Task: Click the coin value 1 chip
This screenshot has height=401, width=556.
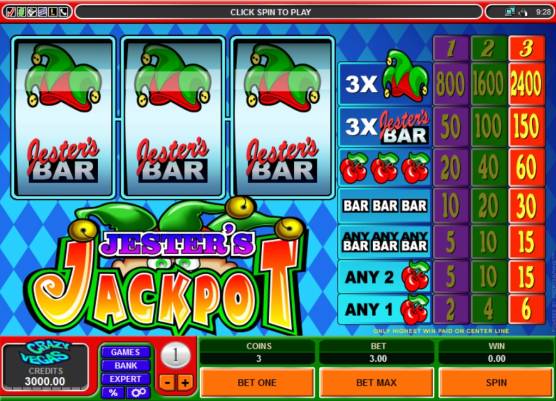Action: (176, 355)
